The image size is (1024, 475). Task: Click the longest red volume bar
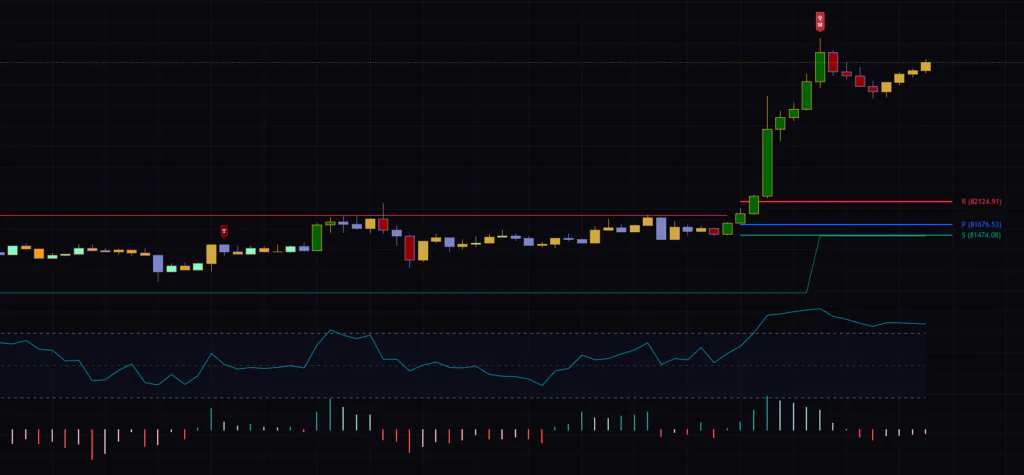pos(92,444)
